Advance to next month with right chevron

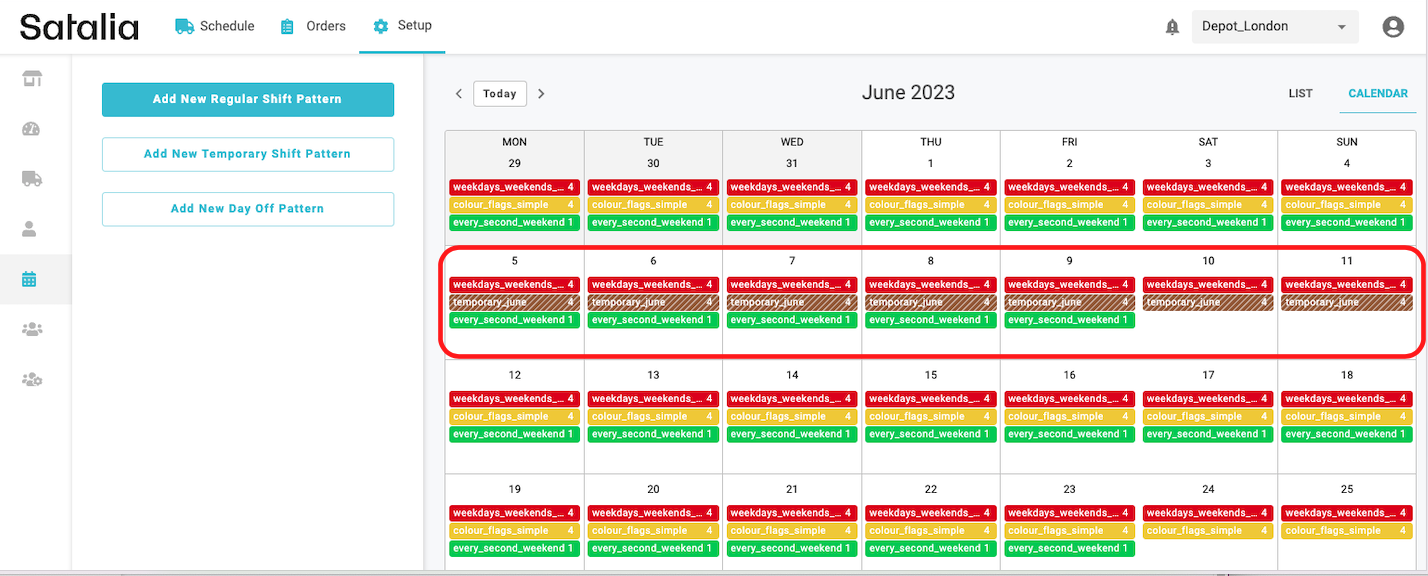541,94
